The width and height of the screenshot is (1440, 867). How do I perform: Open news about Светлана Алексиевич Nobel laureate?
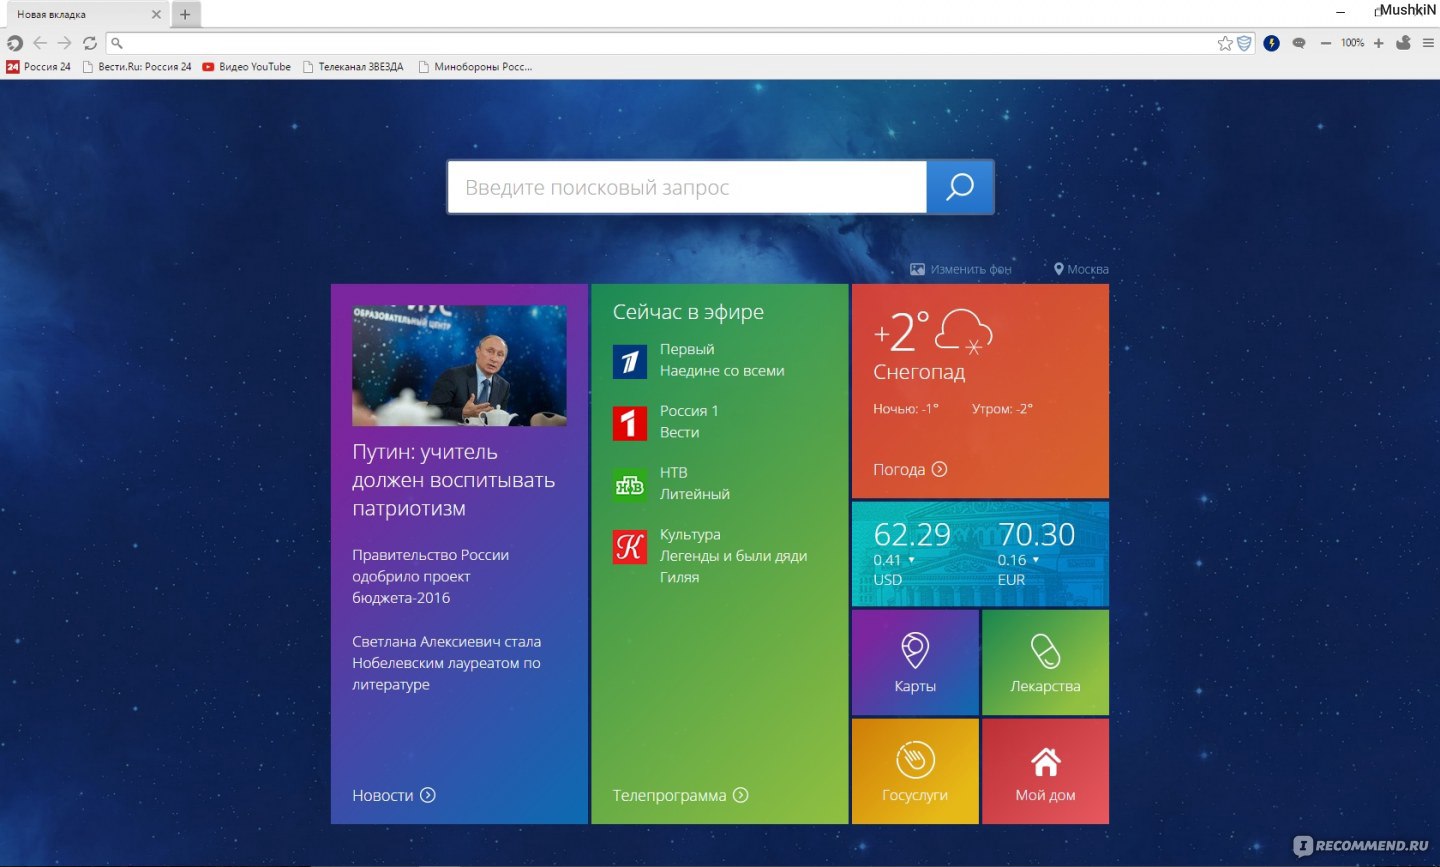[x=446, y=663]
